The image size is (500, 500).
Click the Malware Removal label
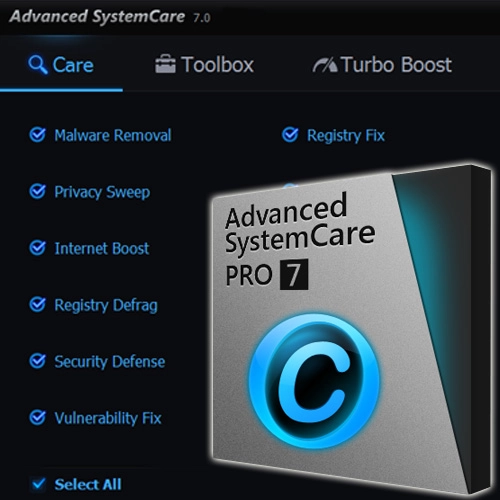113,135
